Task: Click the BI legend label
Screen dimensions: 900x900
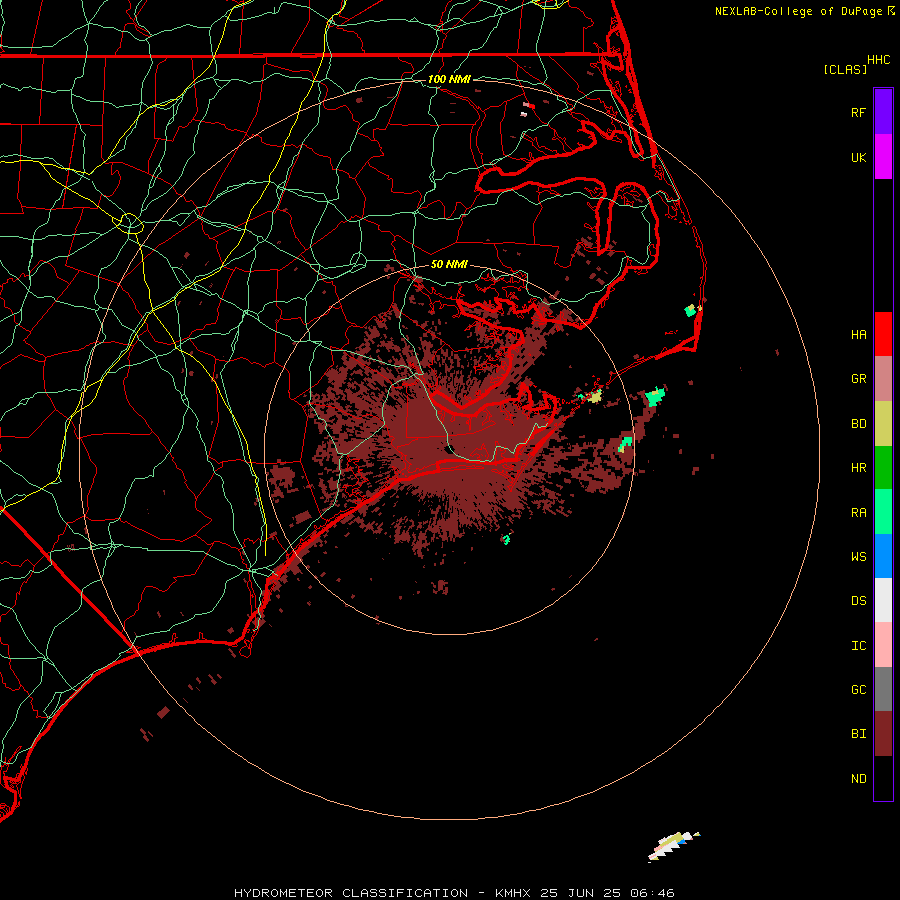Action: click(859, 734)
